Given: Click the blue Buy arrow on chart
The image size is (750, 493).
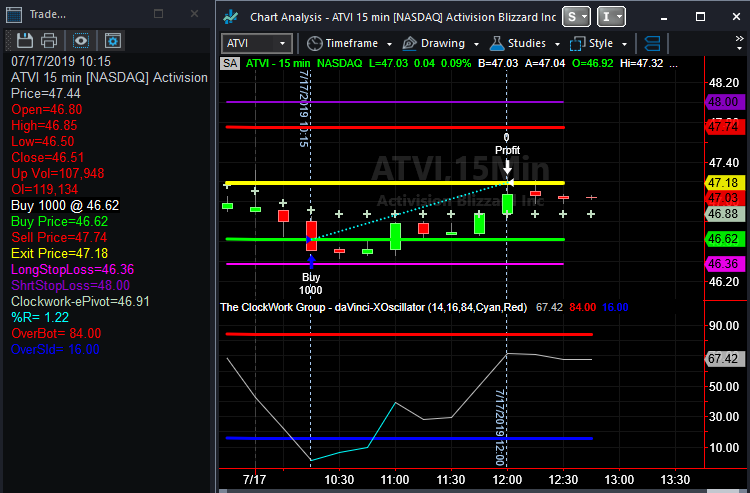Looking at the screenshot, I should (x=311, y=262).
